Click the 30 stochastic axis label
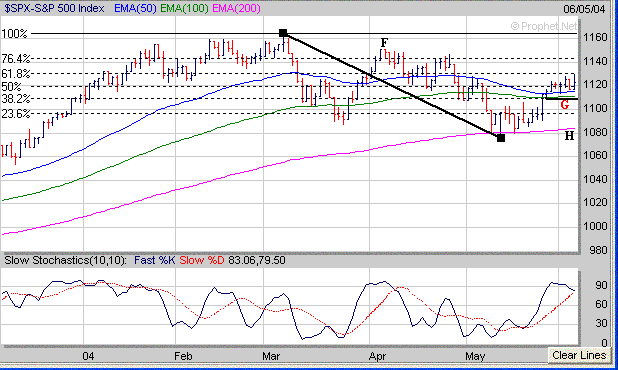This screenshot has width=618, height=370. click(x=601, y=324)
